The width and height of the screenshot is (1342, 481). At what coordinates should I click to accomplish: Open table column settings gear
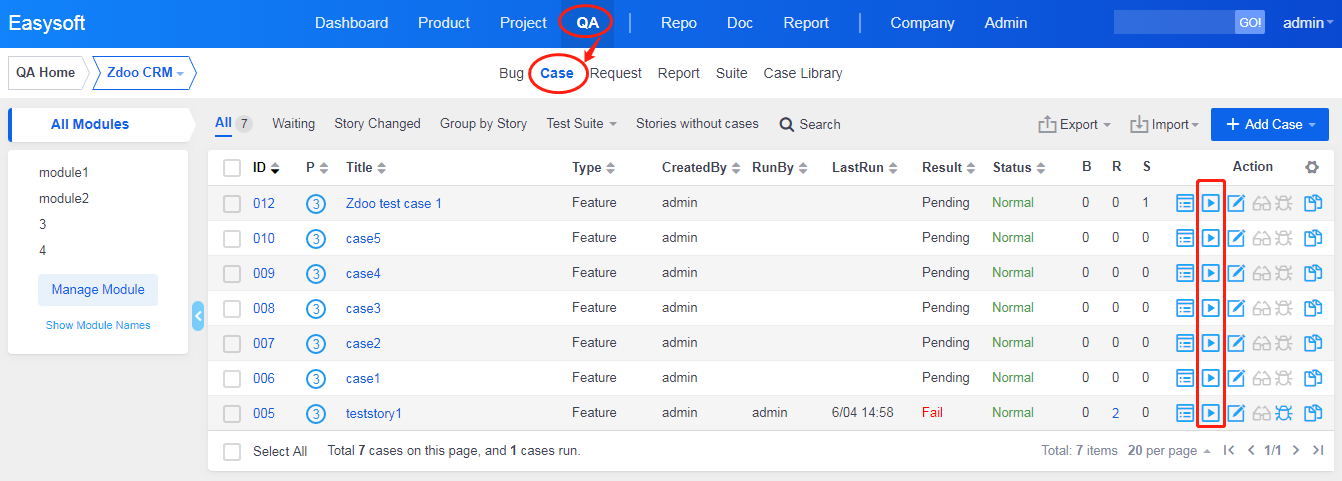pyautogui.click(x=1313, y=167)
